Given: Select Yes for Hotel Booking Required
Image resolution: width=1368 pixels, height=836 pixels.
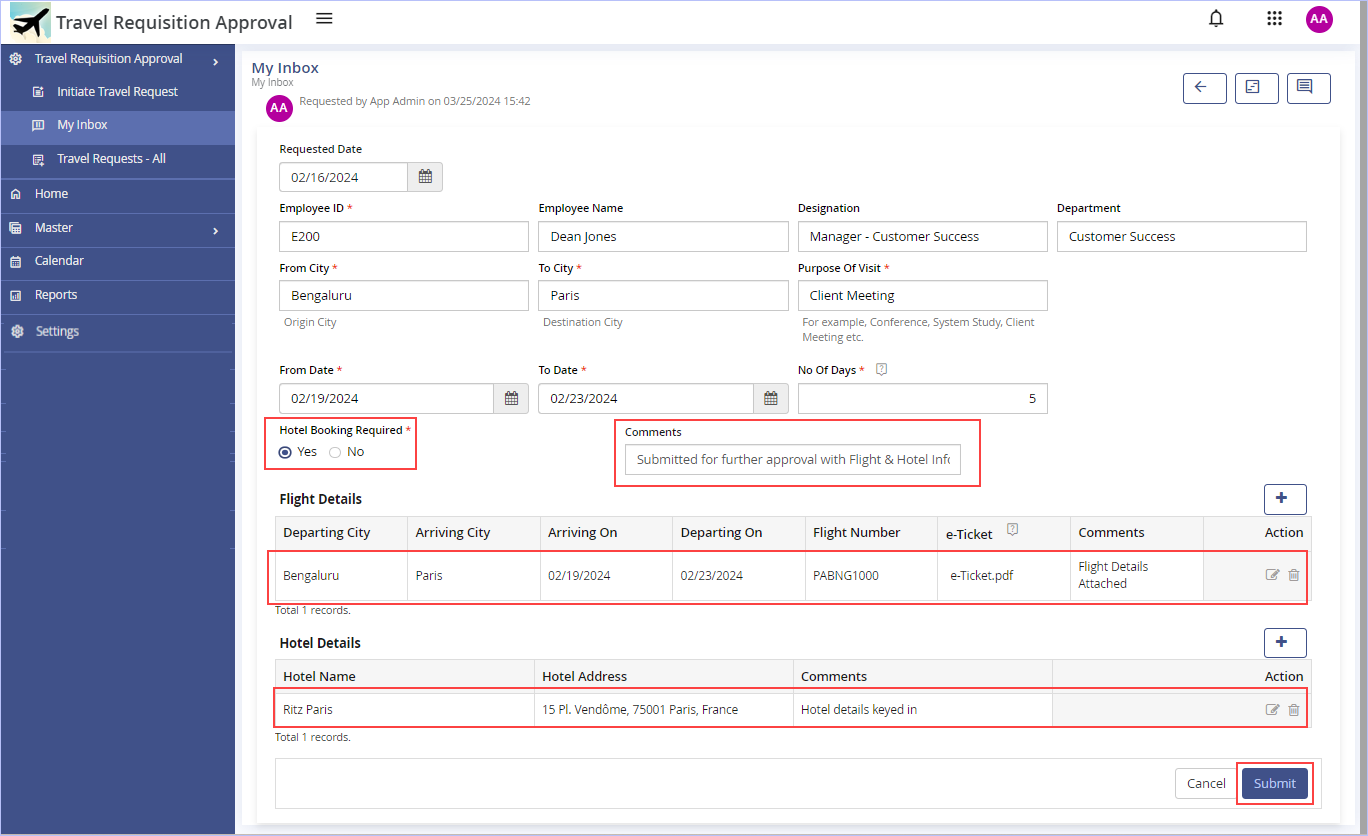Looking at the screenshot, I should (x=285, y=452).
